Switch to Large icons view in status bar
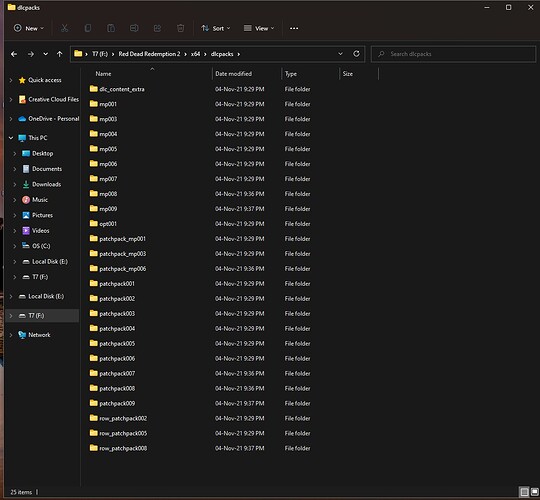The height and width of the screenshot is (500, 540). (x=534, y=492)
